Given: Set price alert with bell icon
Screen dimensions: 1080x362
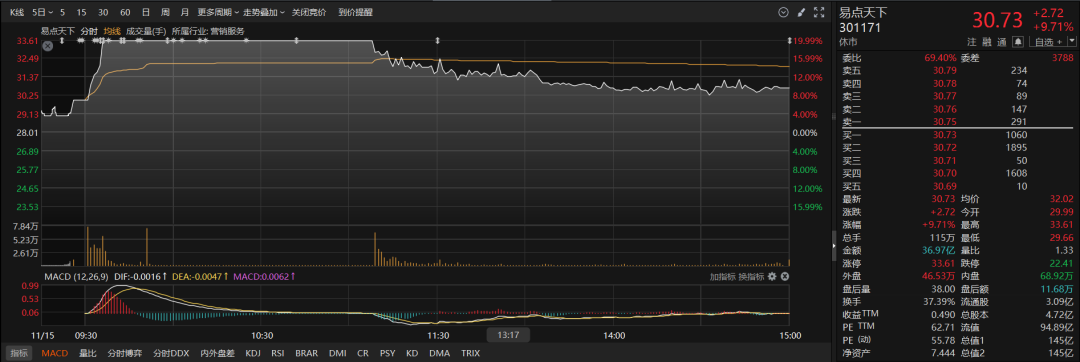Looking at the screenshot, I should tap(1018, 42).
